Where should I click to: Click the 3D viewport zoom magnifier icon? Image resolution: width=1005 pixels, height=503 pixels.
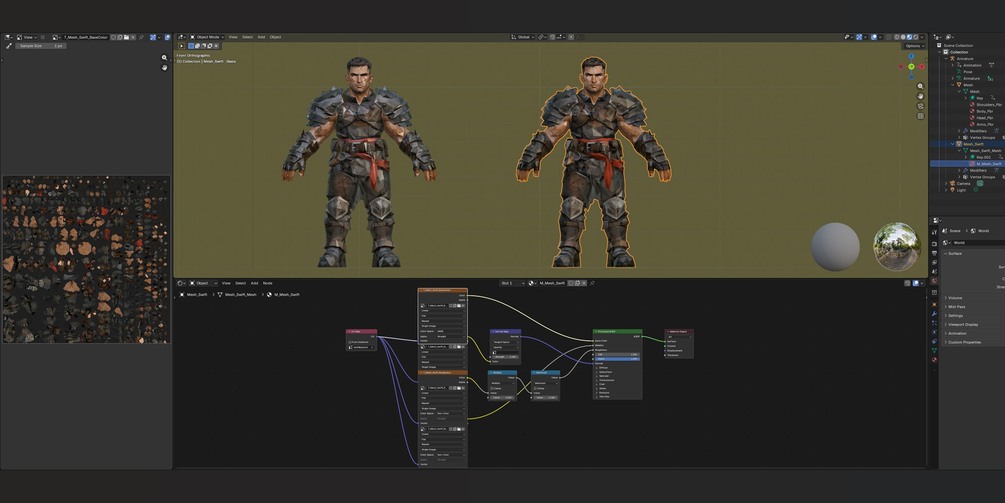[920, 86]
